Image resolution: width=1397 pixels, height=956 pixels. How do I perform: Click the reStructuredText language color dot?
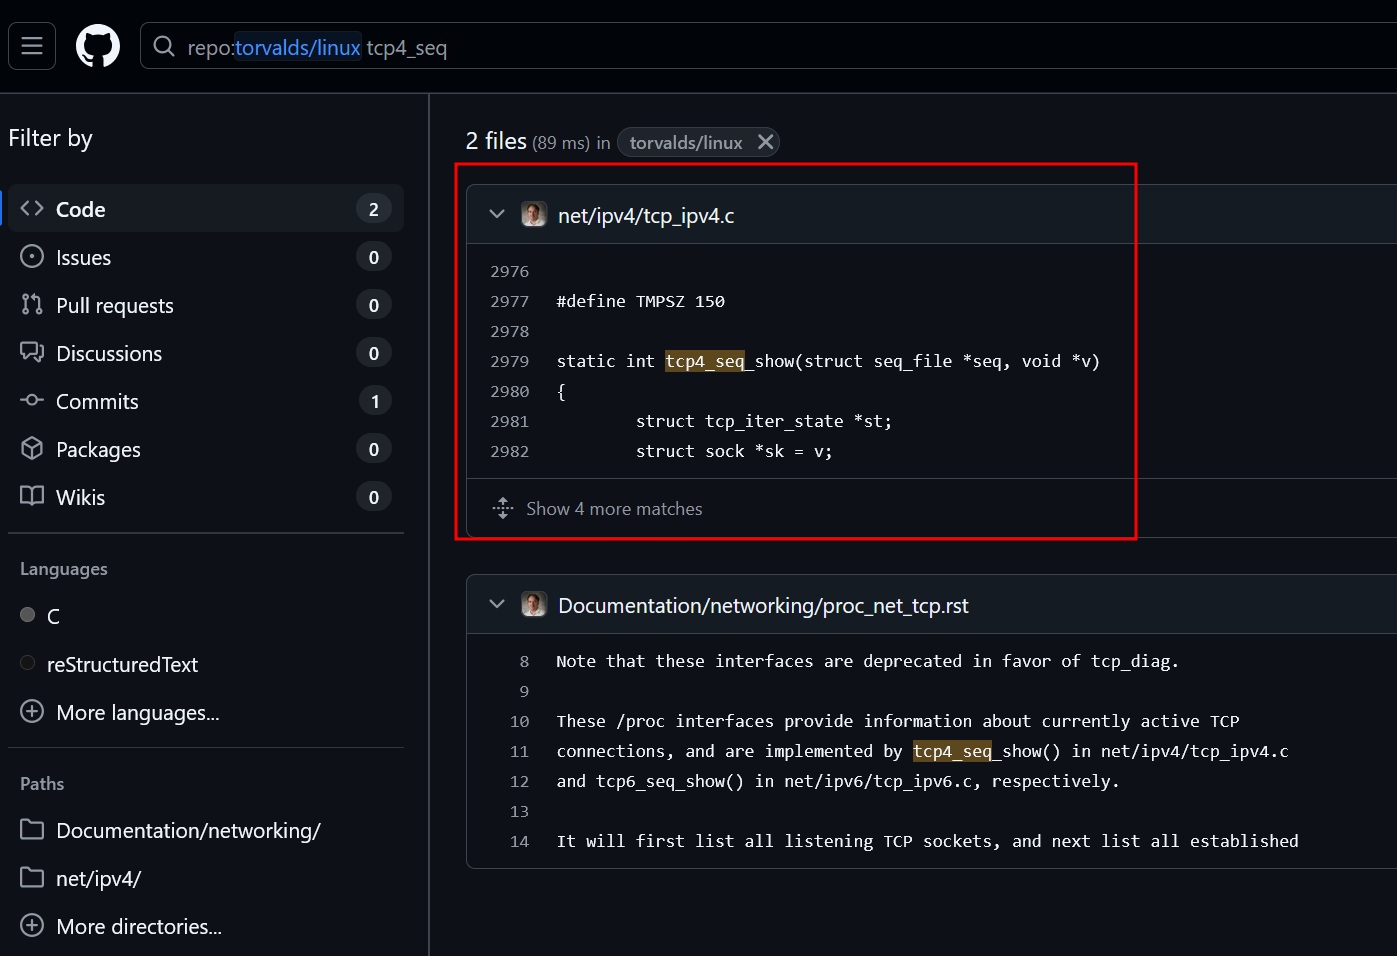pos(28,662)
